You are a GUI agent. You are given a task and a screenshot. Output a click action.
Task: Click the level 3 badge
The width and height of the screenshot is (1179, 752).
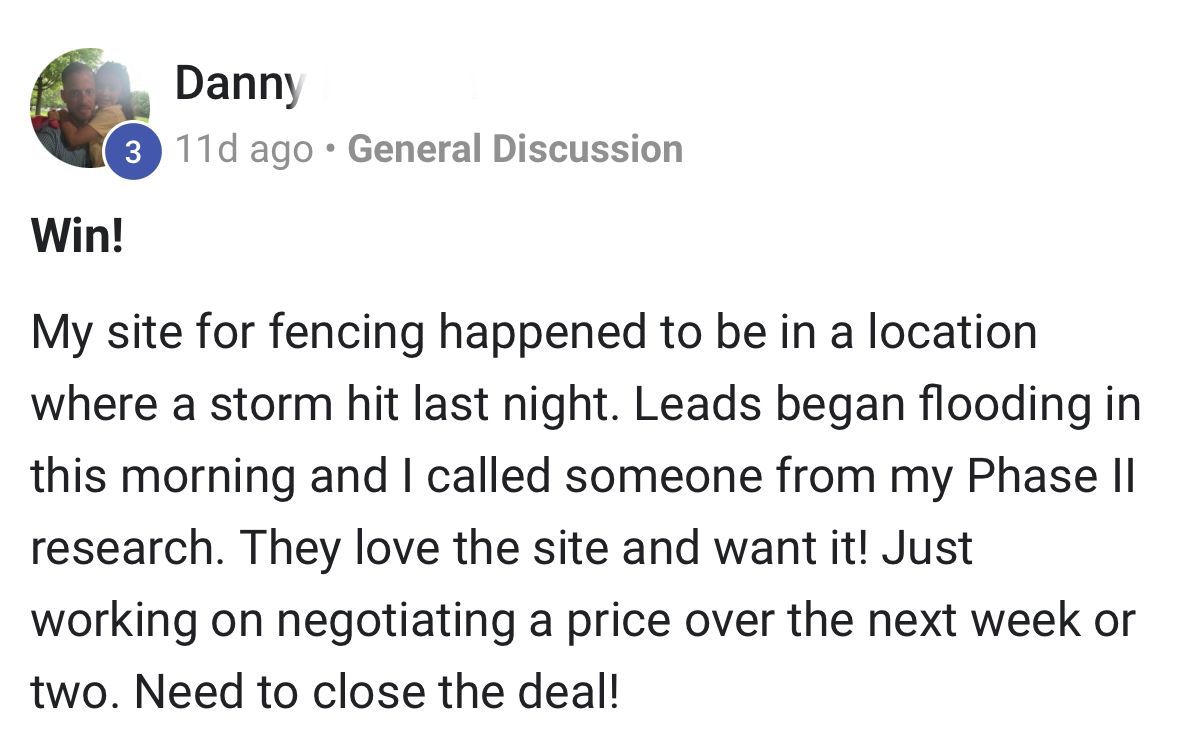tap(133, 154)
